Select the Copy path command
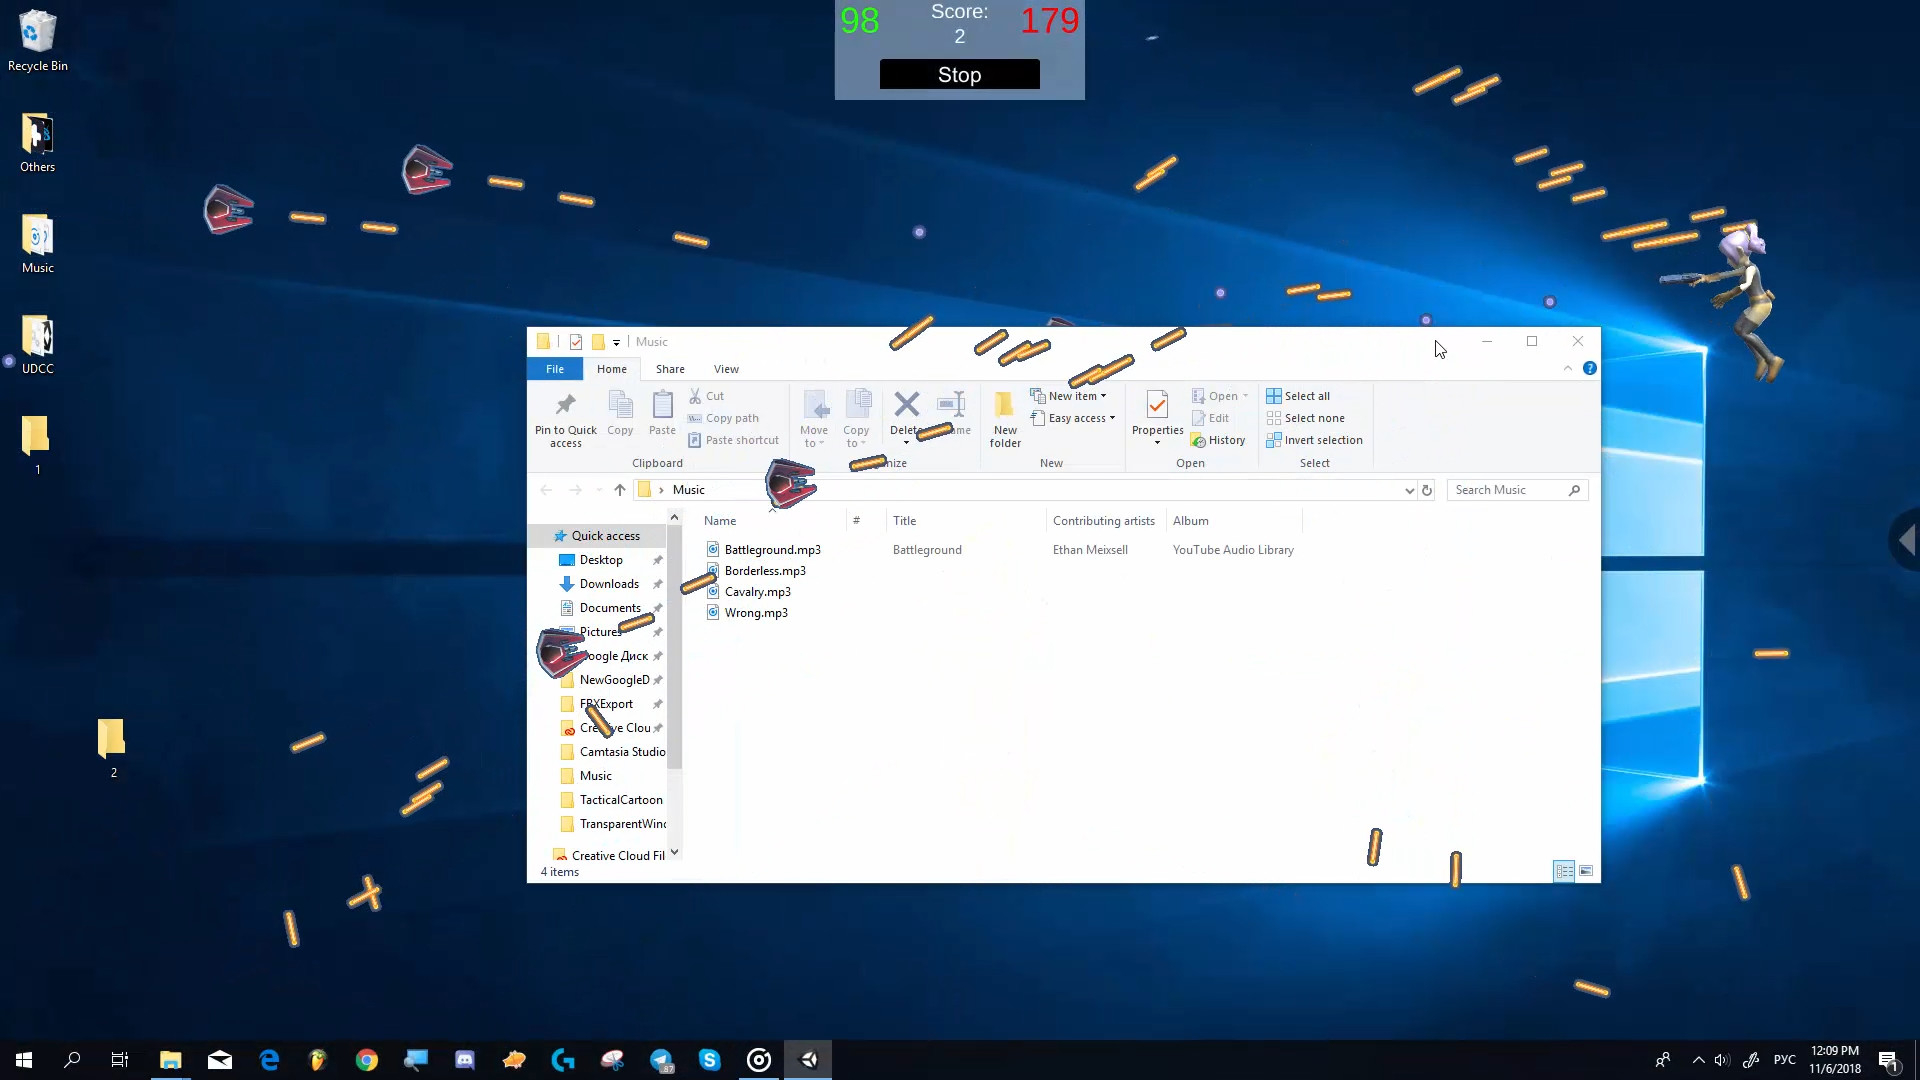The image size is (1920, 1080). 731,418
